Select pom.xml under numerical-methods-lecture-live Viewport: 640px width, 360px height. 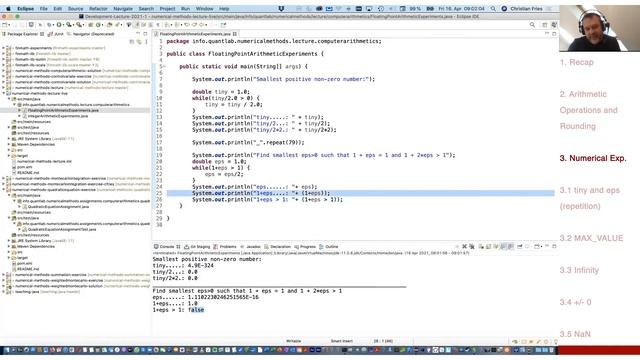click(x=24, y=167)
